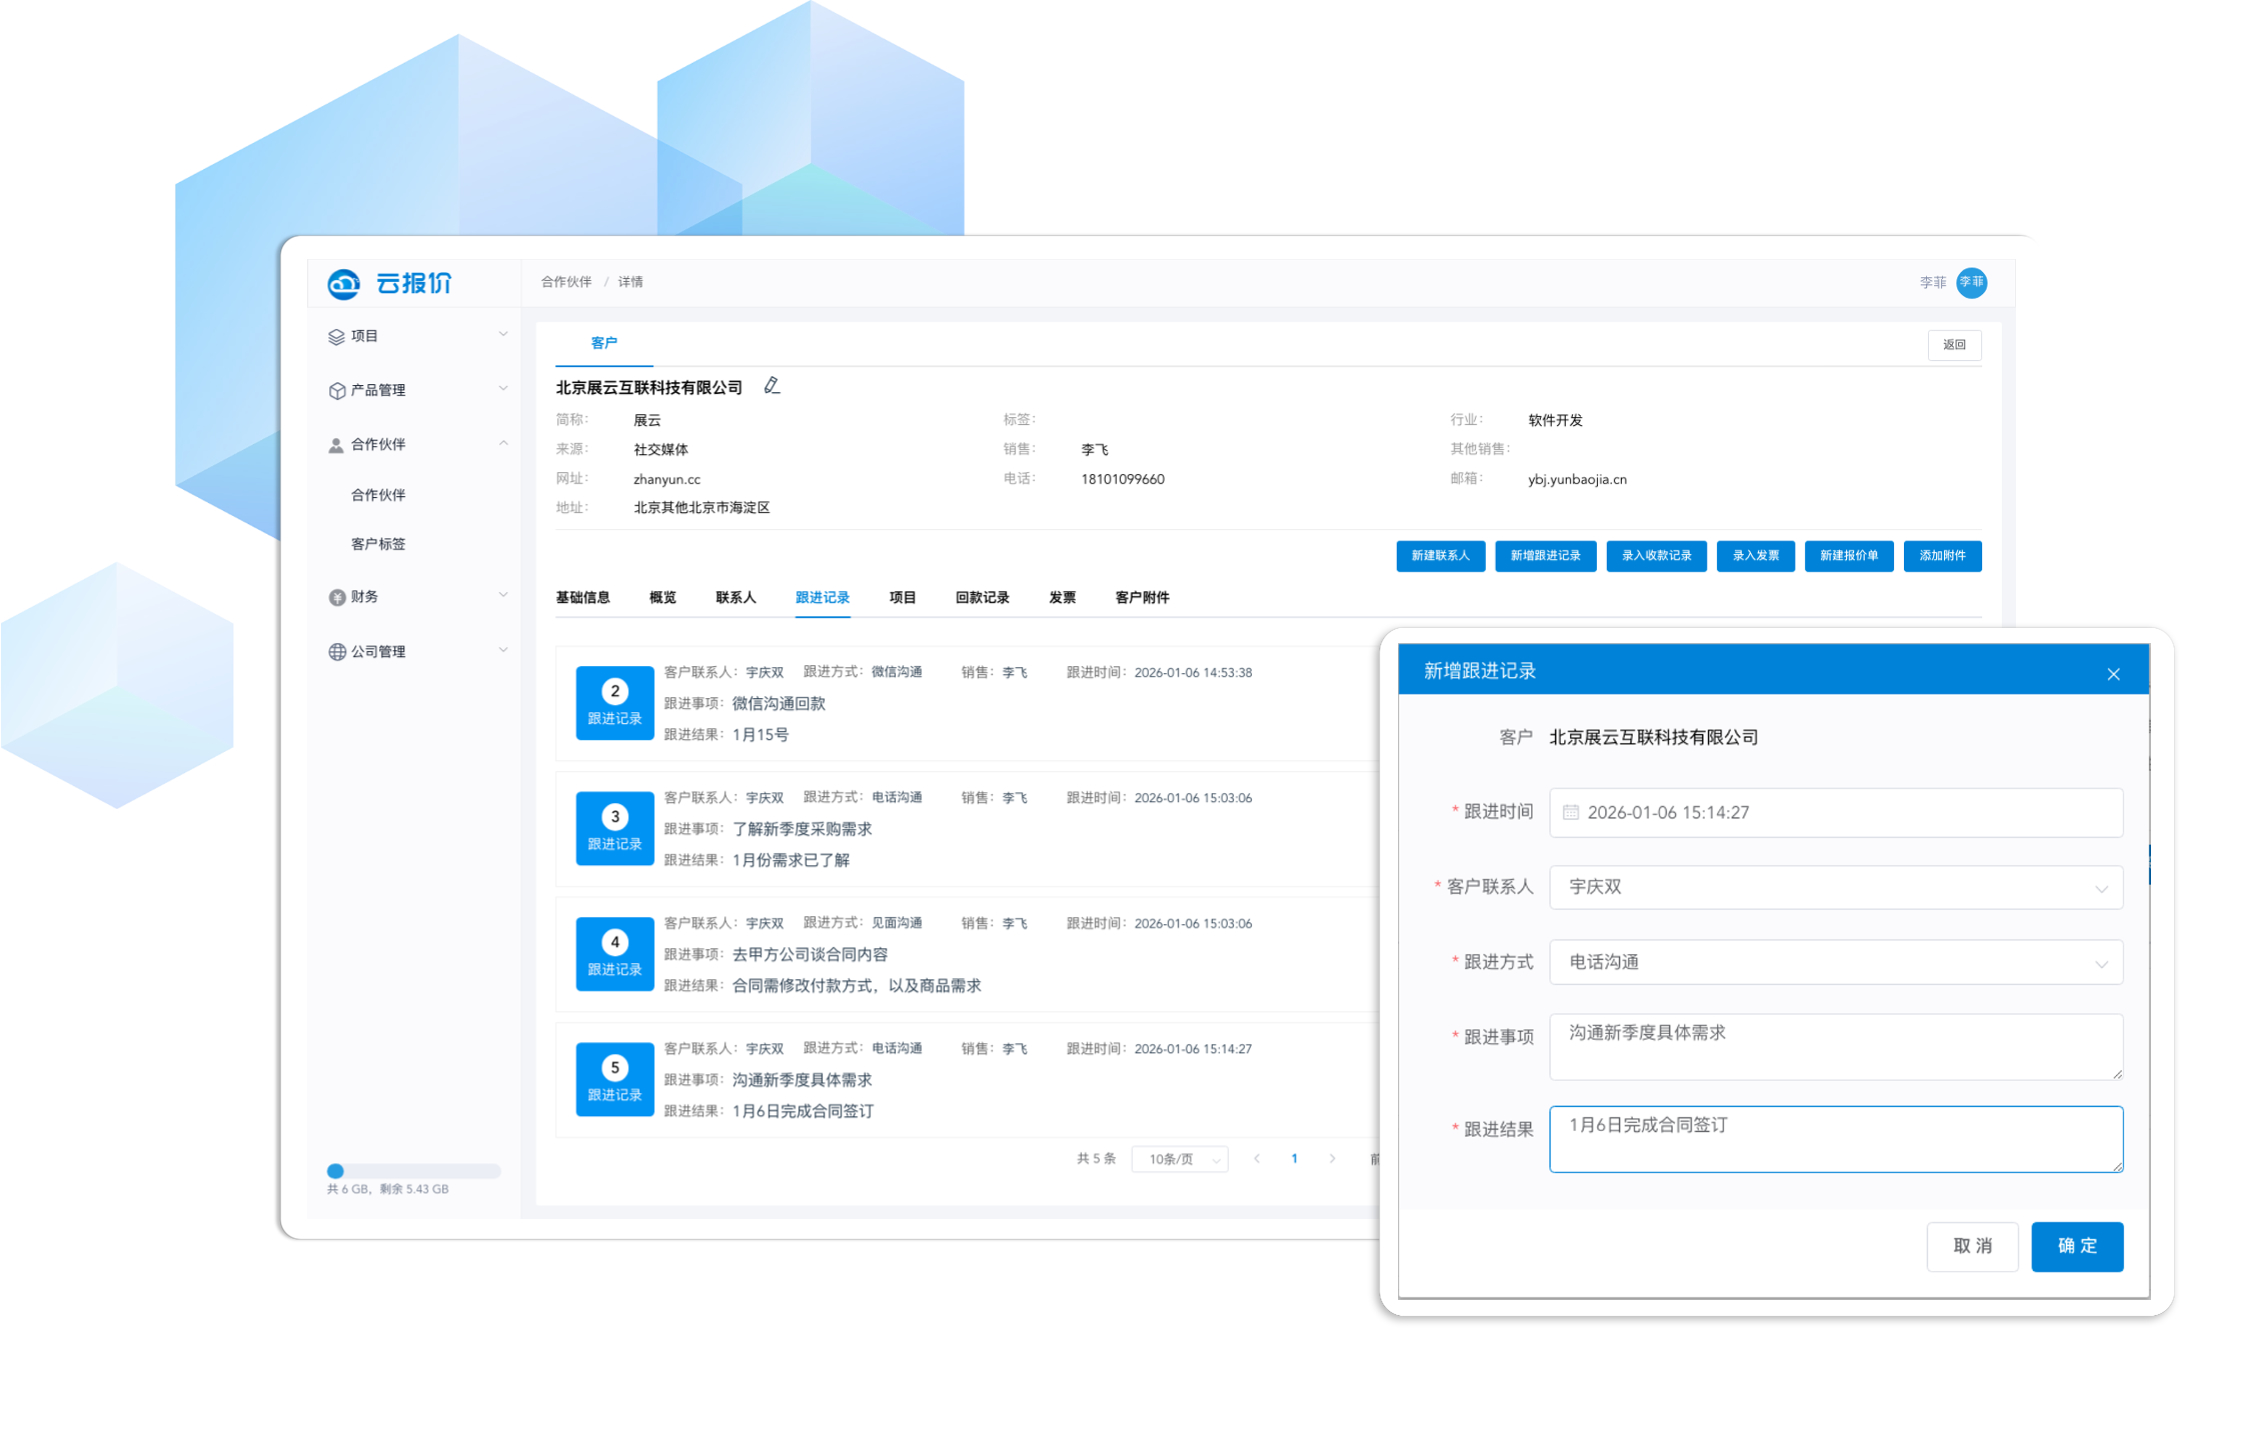Click the storage usage progress bar
This screenshot has height=1440, width=2250.
click(x=412, y=1171)
